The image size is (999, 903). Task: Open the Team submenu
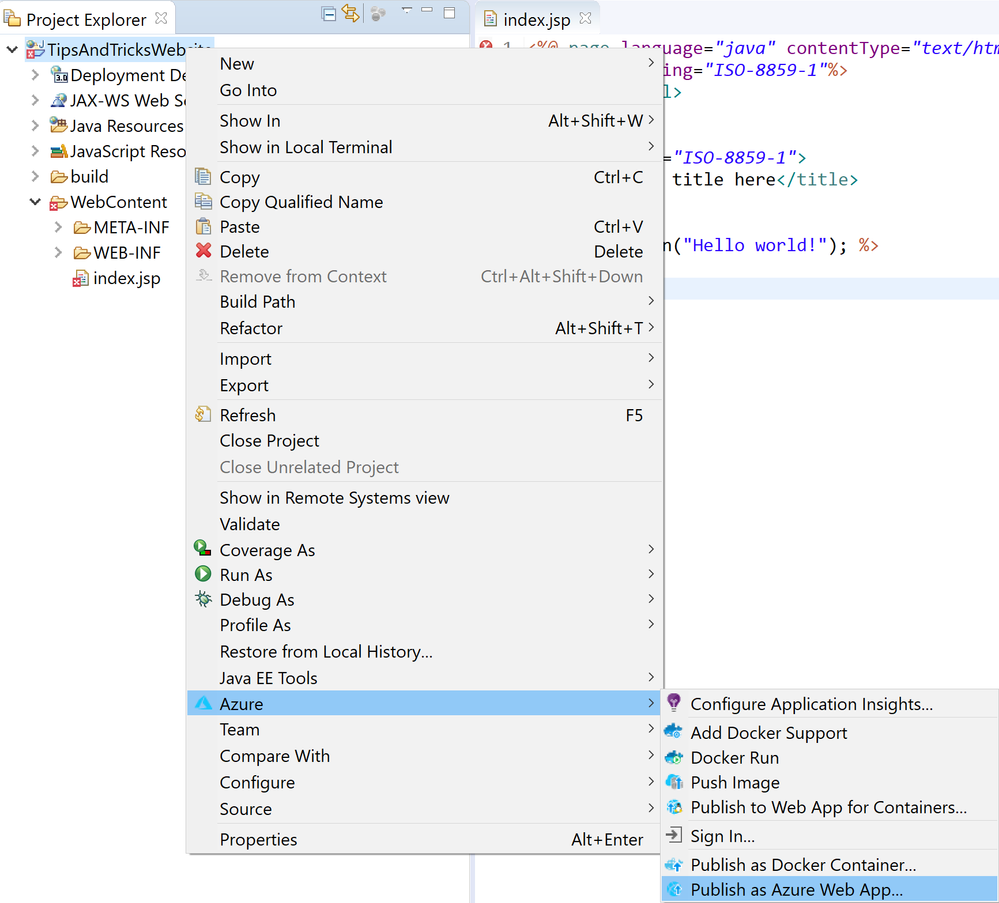(424, 730)
